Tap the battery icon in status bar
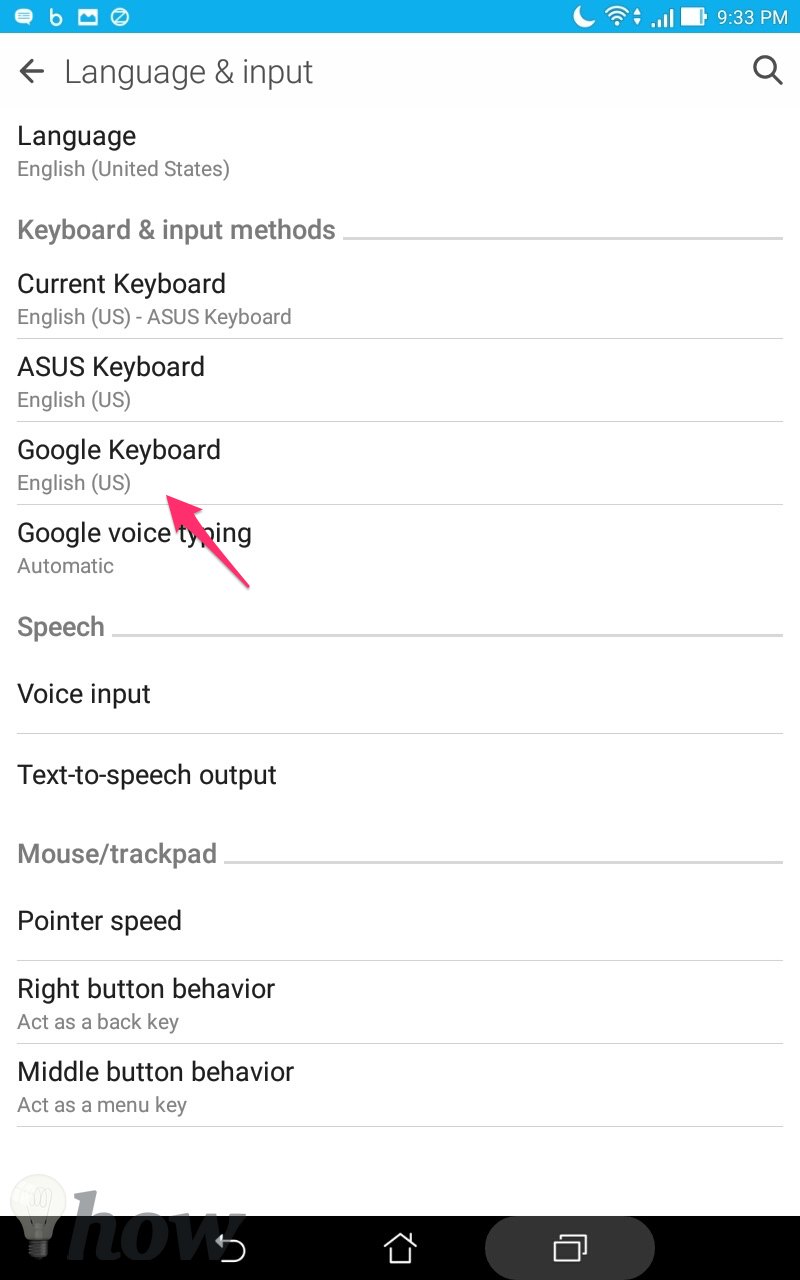The height and width of the screenshot is (1280, 800). click(694, 17)
